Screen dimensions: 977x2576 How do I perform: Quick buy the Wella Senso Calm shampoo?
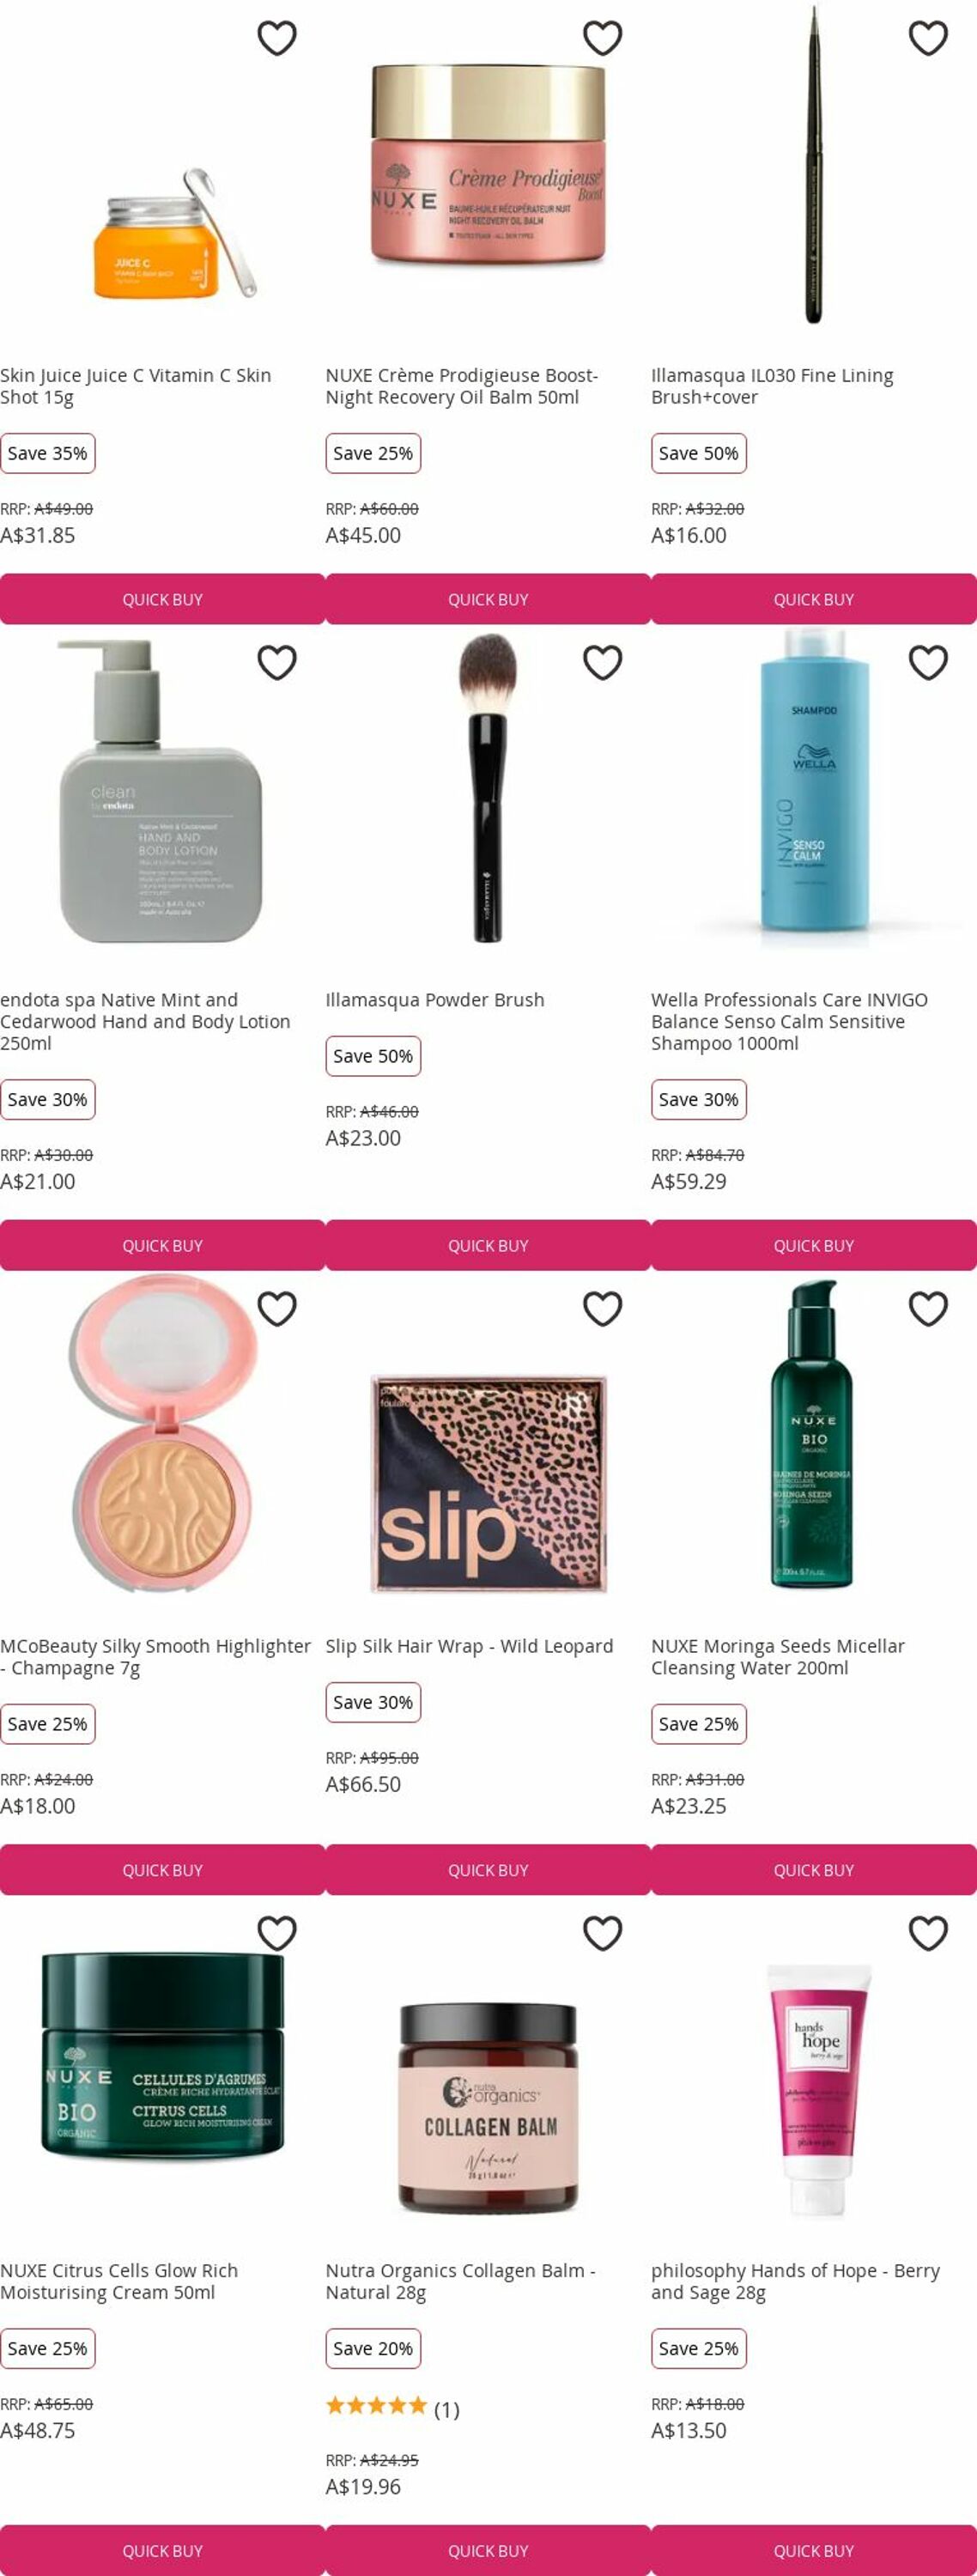point(814,1245)
